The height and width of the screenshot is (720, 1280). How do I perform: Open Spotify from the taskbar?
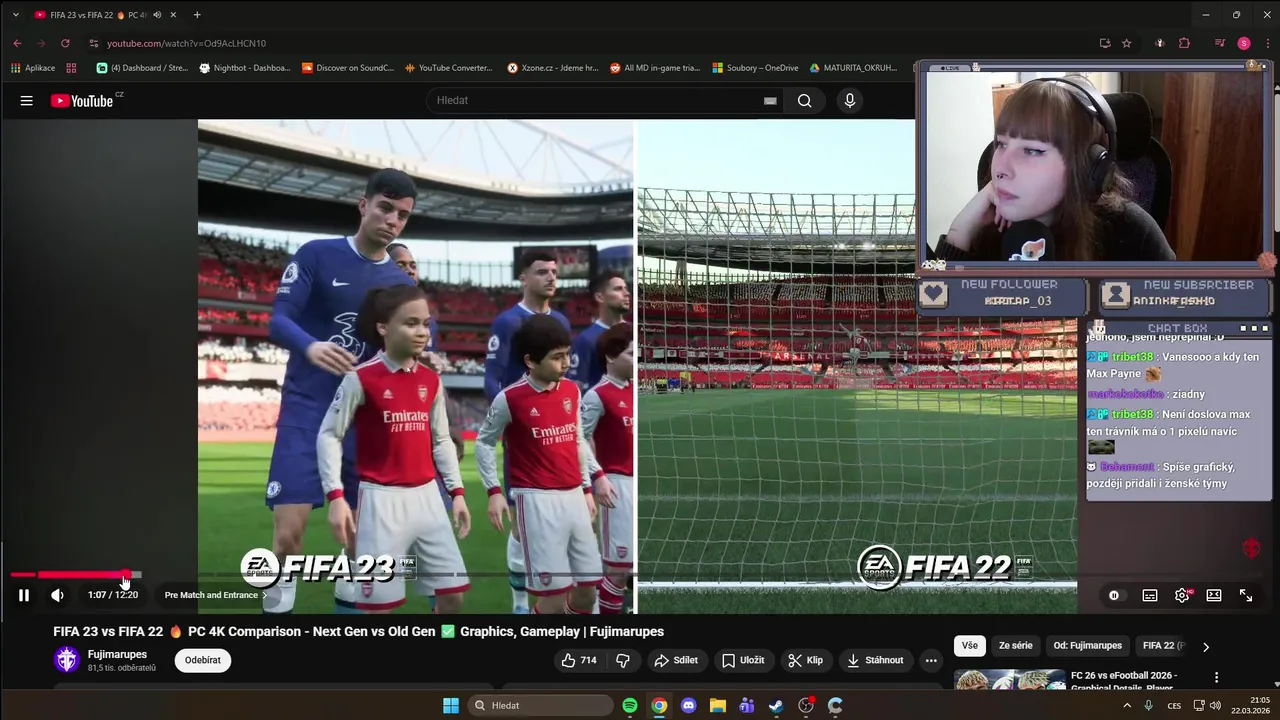coord(630,705)
